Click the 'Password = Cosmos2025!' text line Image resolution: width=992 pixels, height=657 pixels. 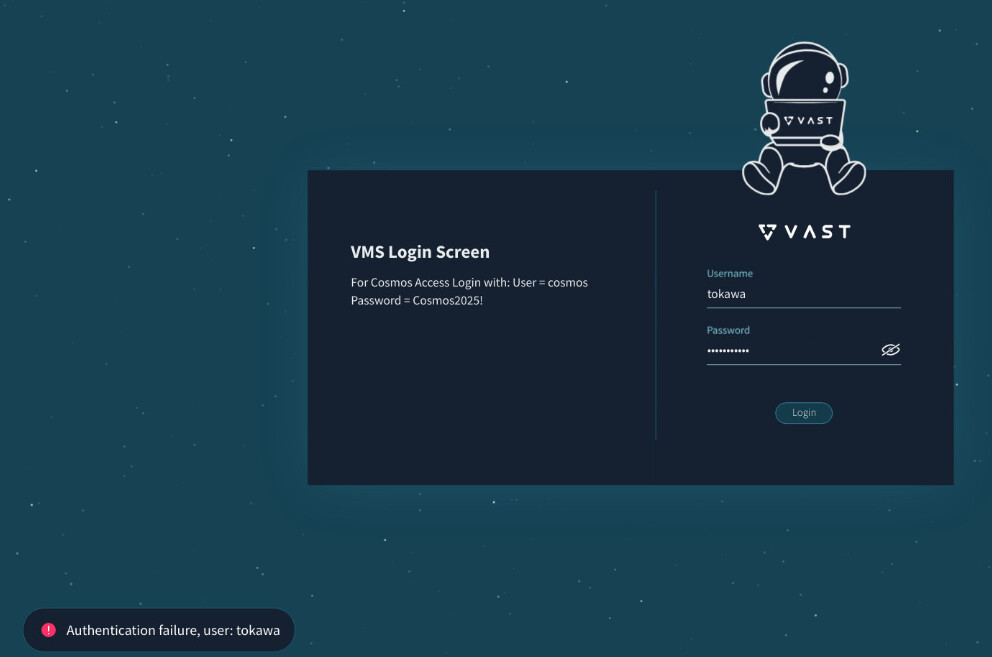(x=417, y=301)
